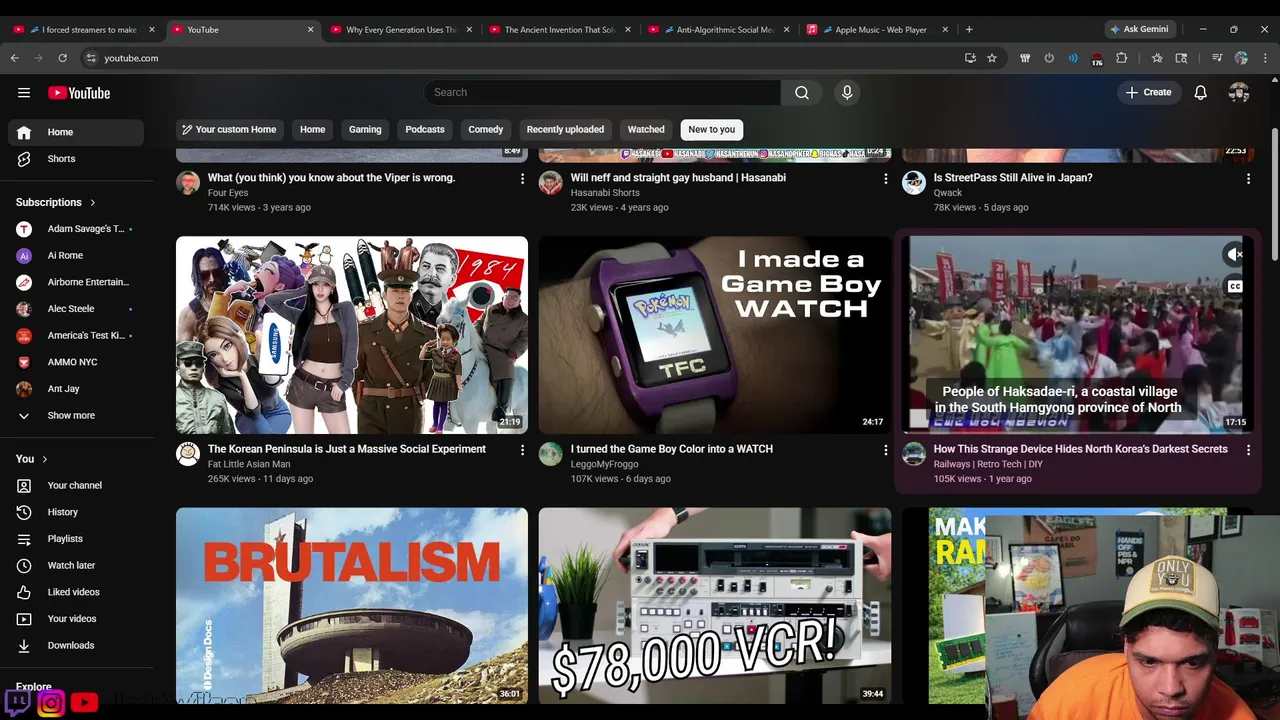This screenshot has width=1280, height=720.
Task: Open Fat Little Asian Man channel avatar
Action: tap(188, 454)
